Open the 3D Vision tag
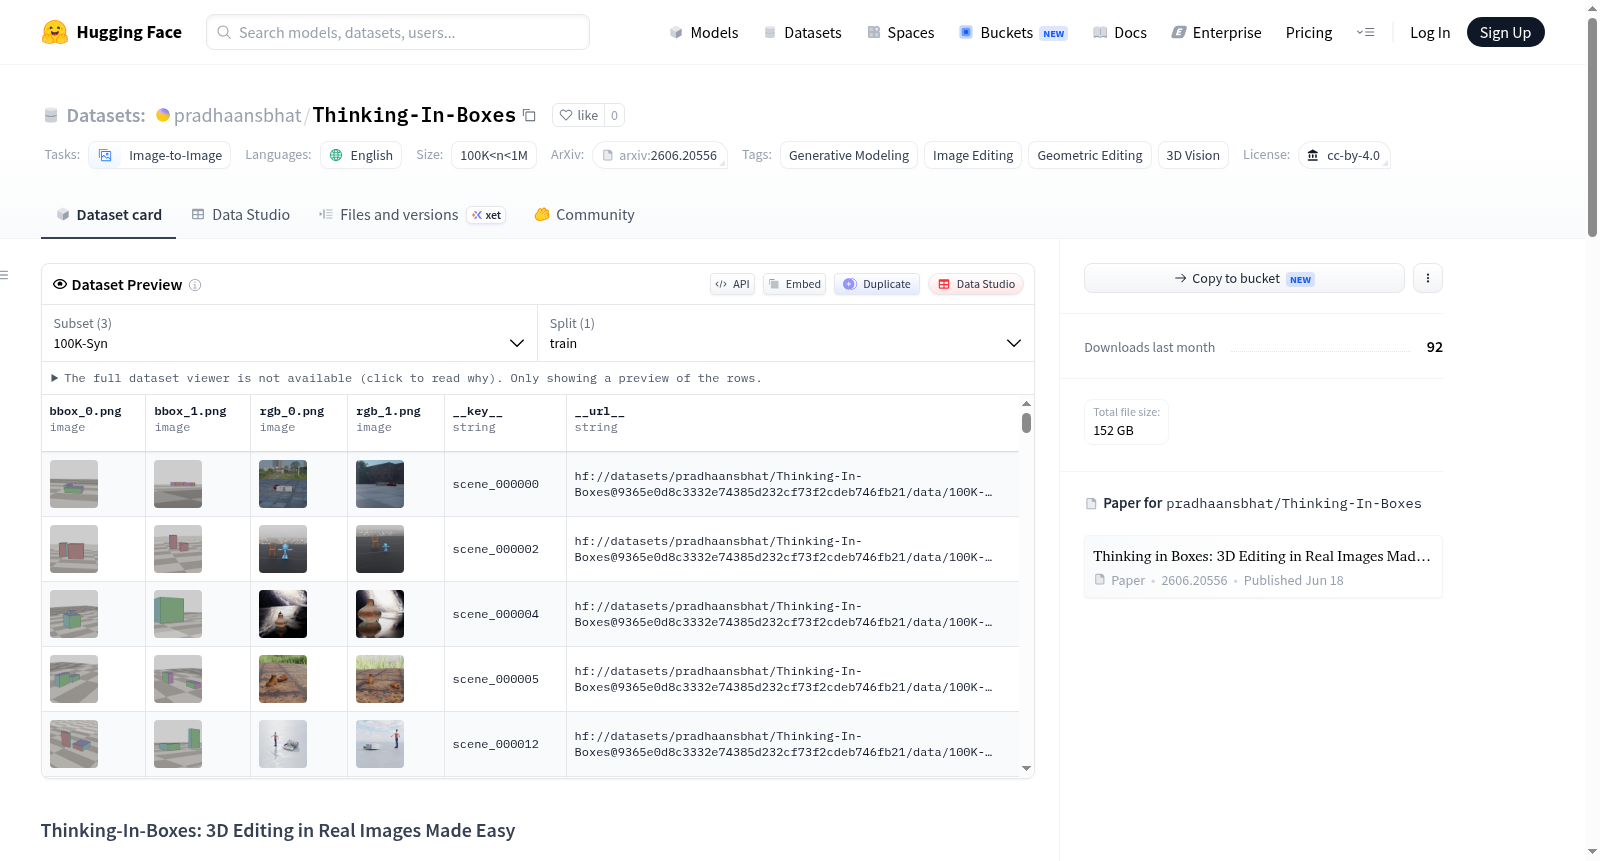The image size is (1600, 861). click(1193, 155)
